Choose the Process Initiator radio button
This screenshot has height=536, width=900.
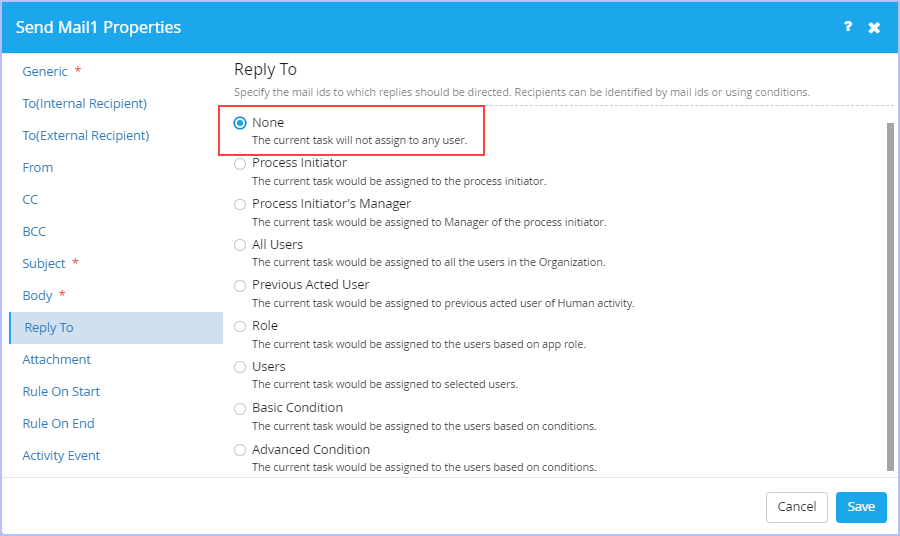pos(240,164)
